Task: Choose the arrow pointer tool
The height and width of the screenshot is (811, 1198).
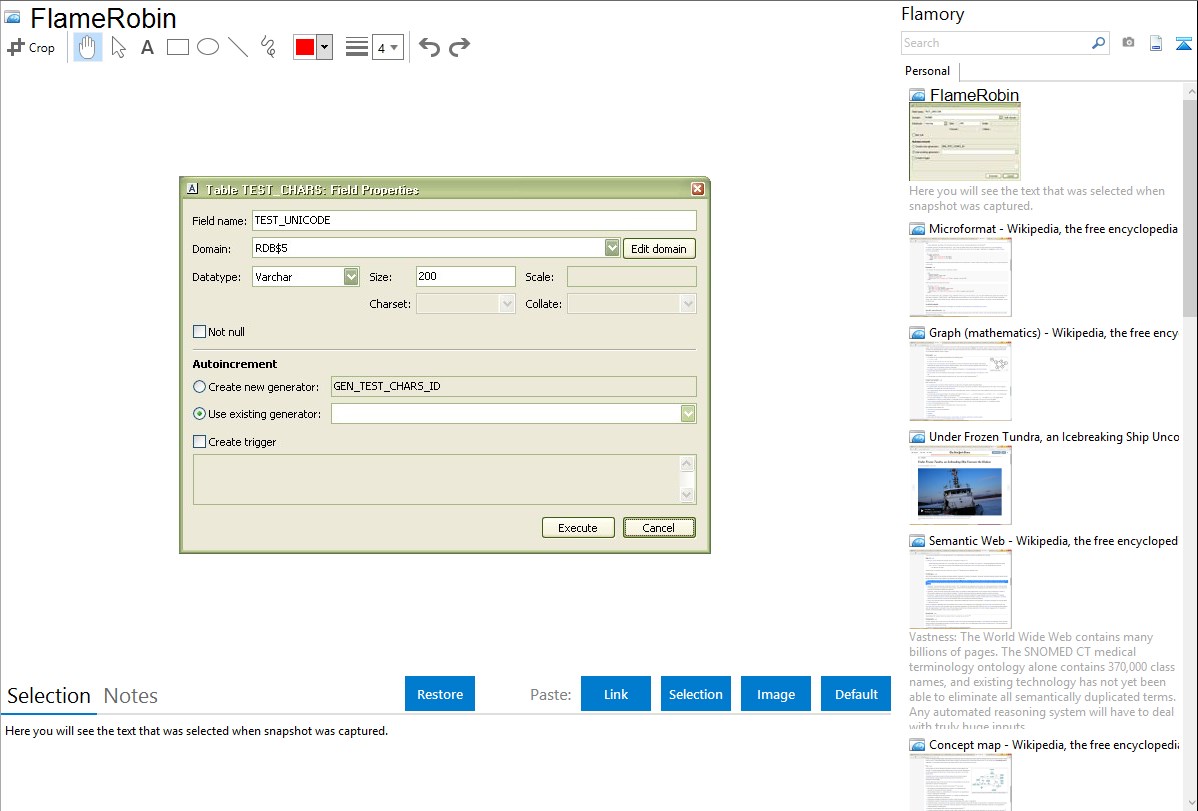Action: 118,47
